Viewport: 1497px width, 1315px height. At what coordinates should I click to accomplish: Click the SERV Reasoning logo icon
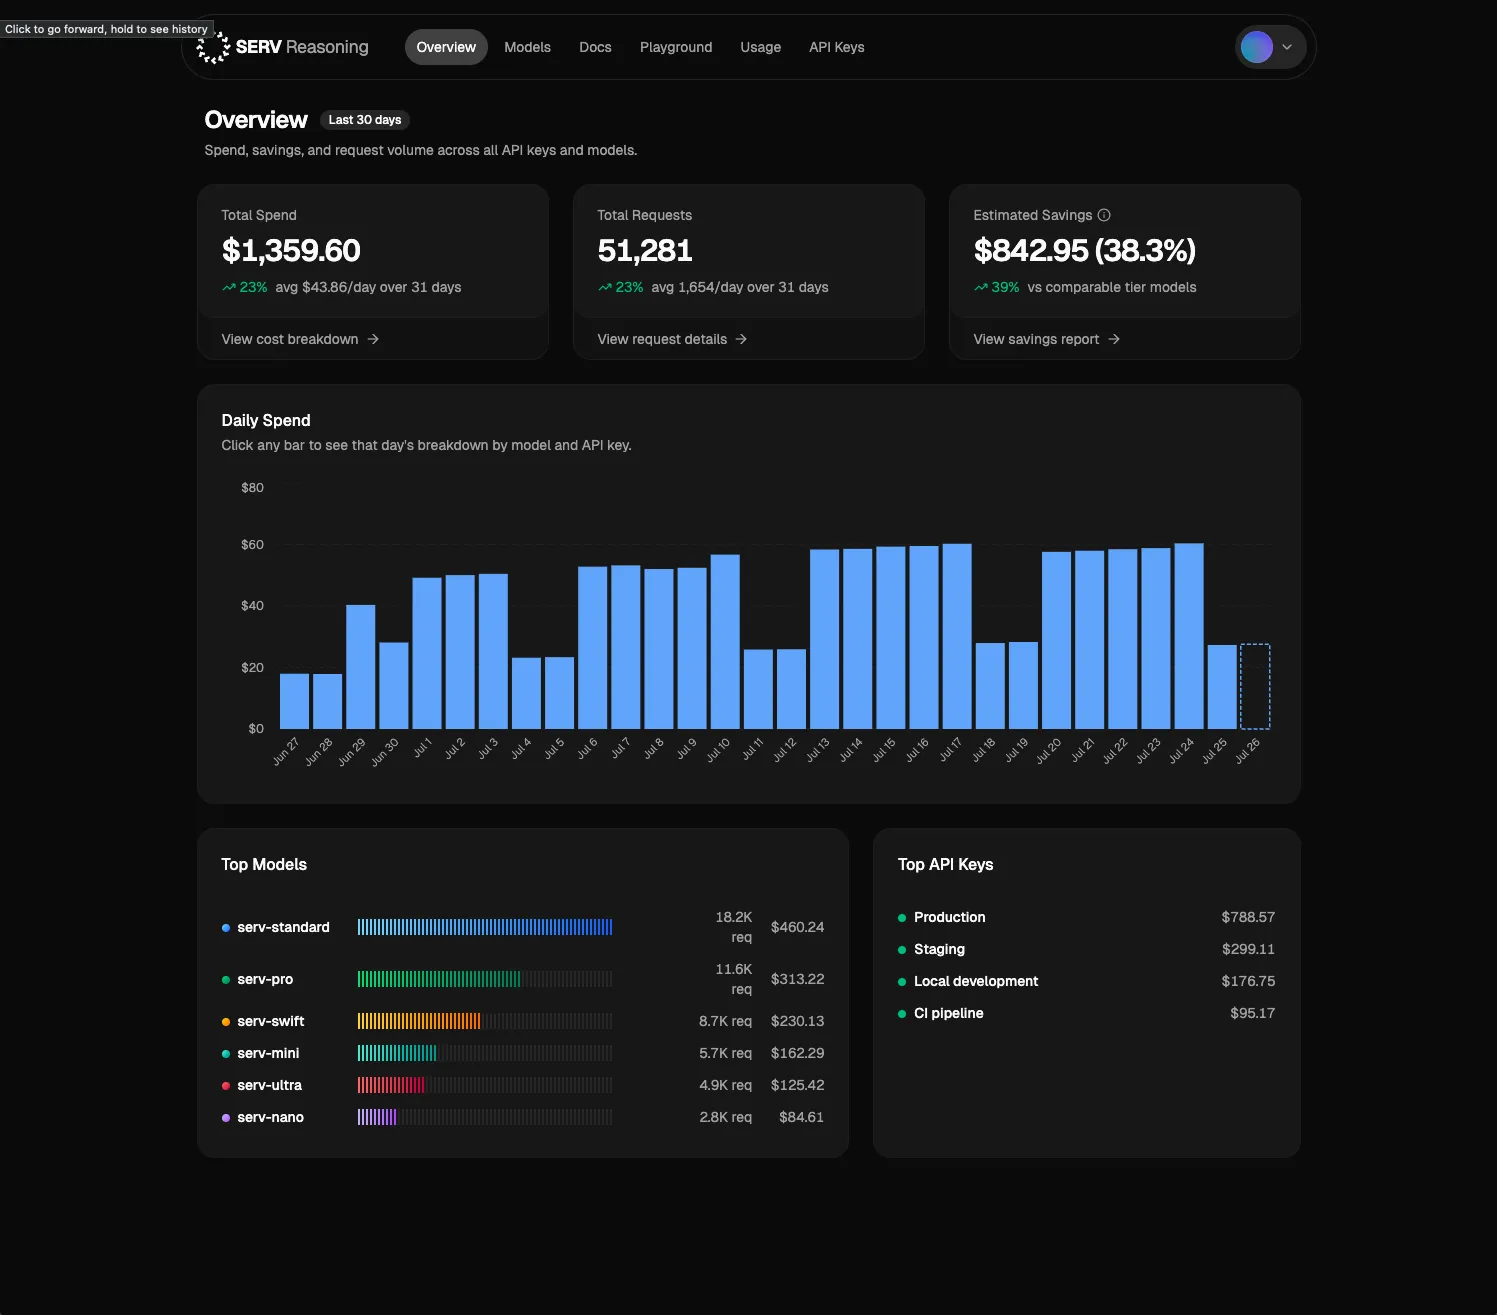[x=213, y=47]
